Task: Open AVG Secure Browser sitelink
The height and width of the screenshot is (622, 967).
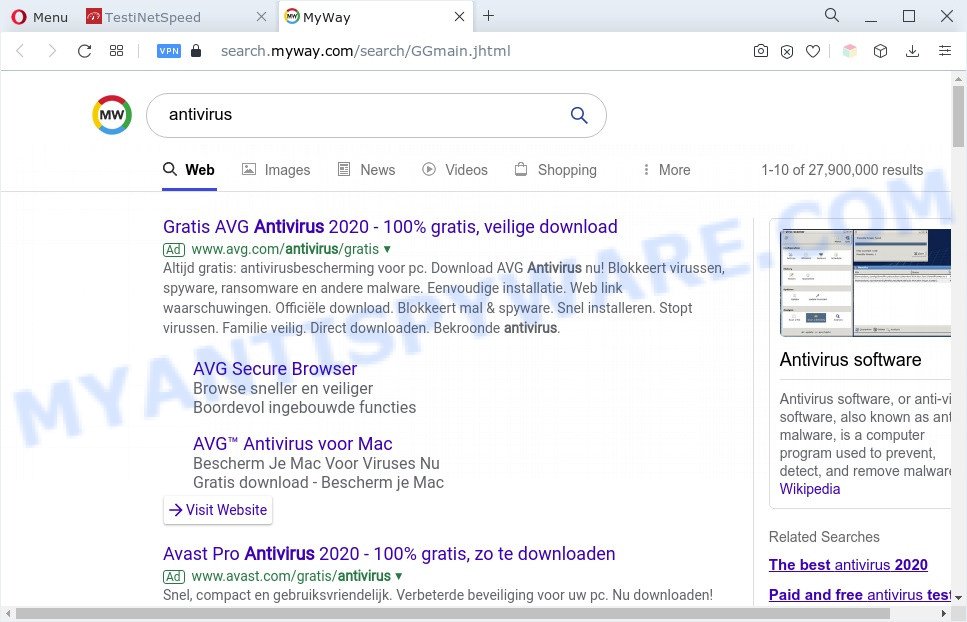Action: click(275, 369)
